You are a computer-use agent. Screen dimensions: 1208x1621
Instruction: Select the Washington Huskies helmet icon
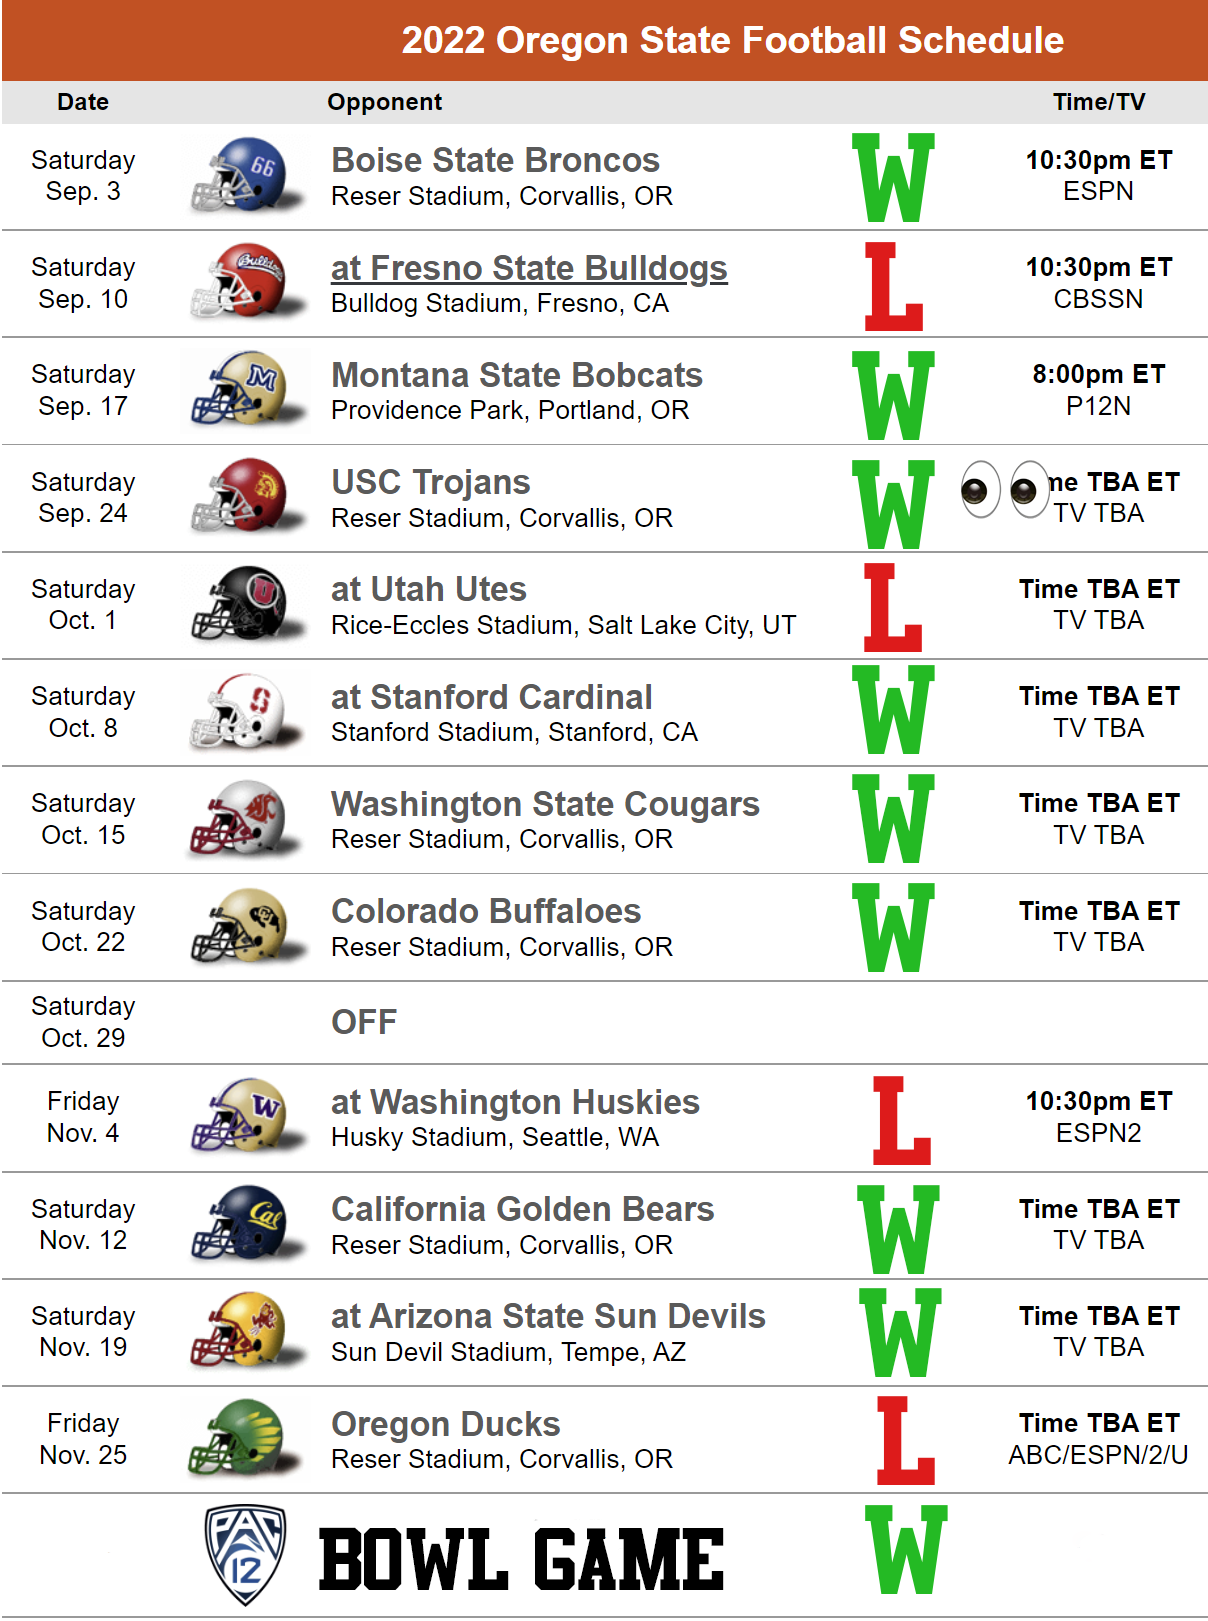click(x=246, y=1116)
